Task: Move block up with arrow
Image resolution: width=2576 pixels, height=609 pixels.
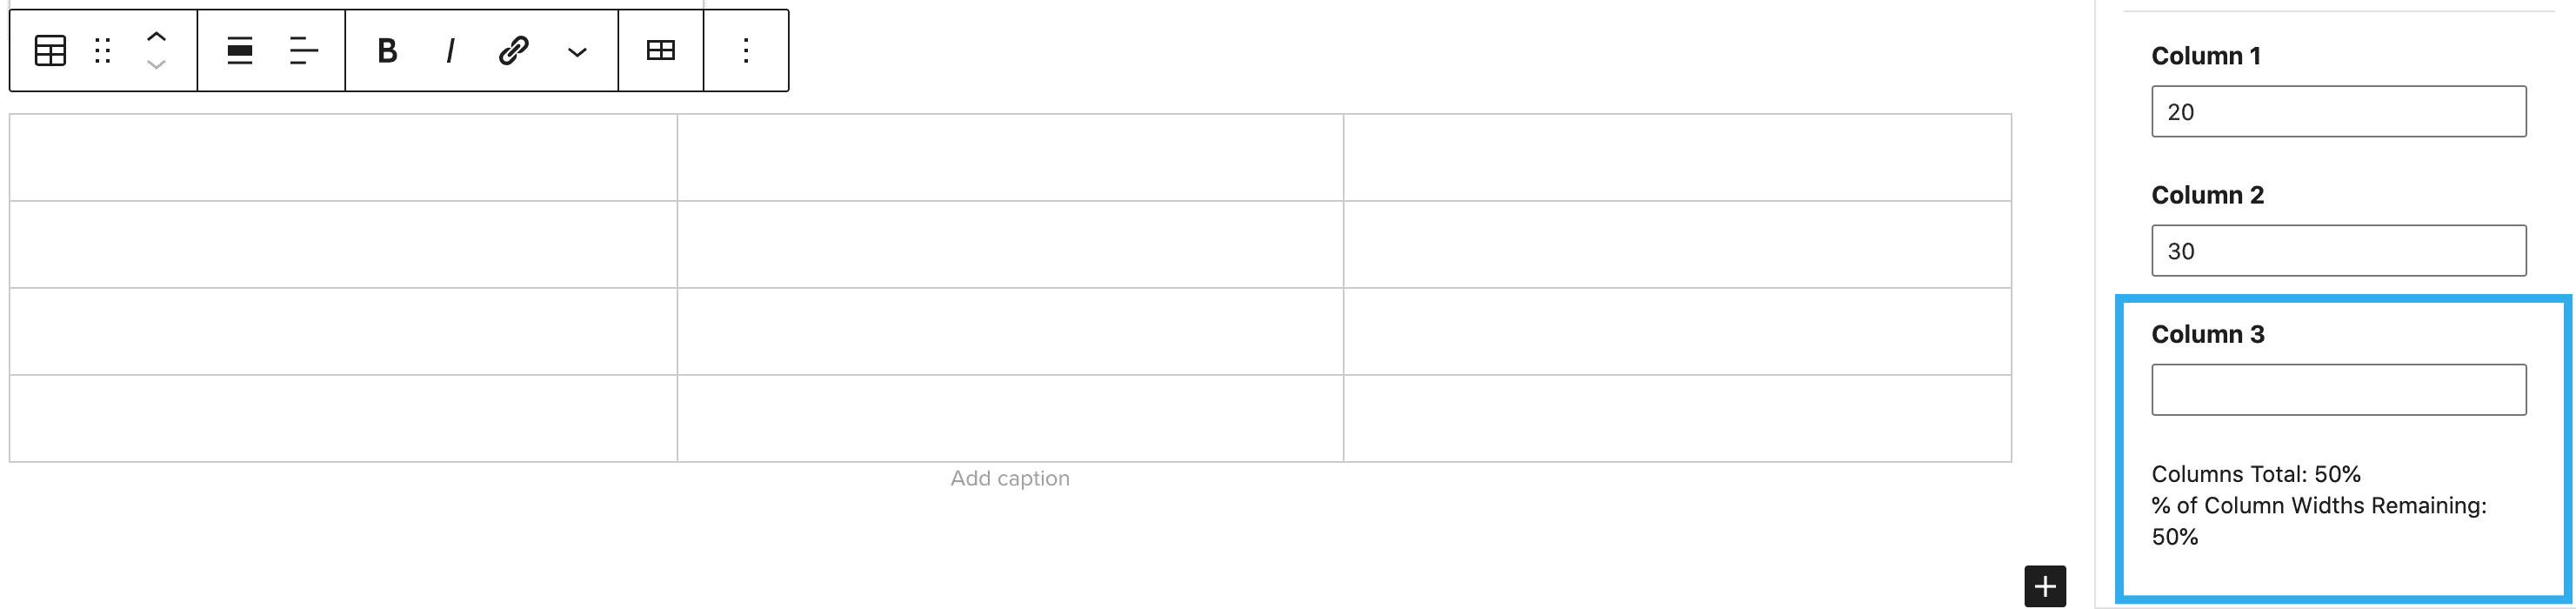Action: [x=156, y=36]
